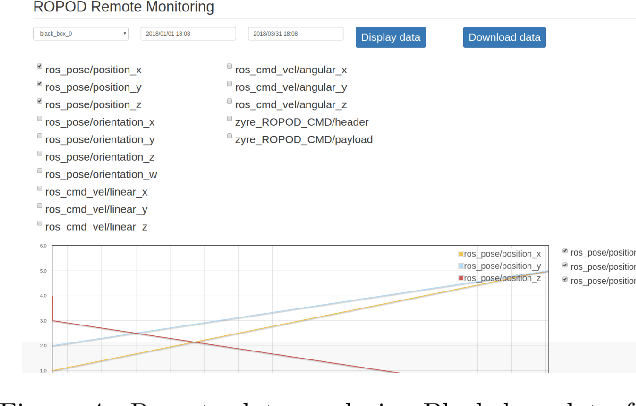Click the Download data button
Image resolution: width=636 pixels, height=406 pixels.
[x=504, y=37]
